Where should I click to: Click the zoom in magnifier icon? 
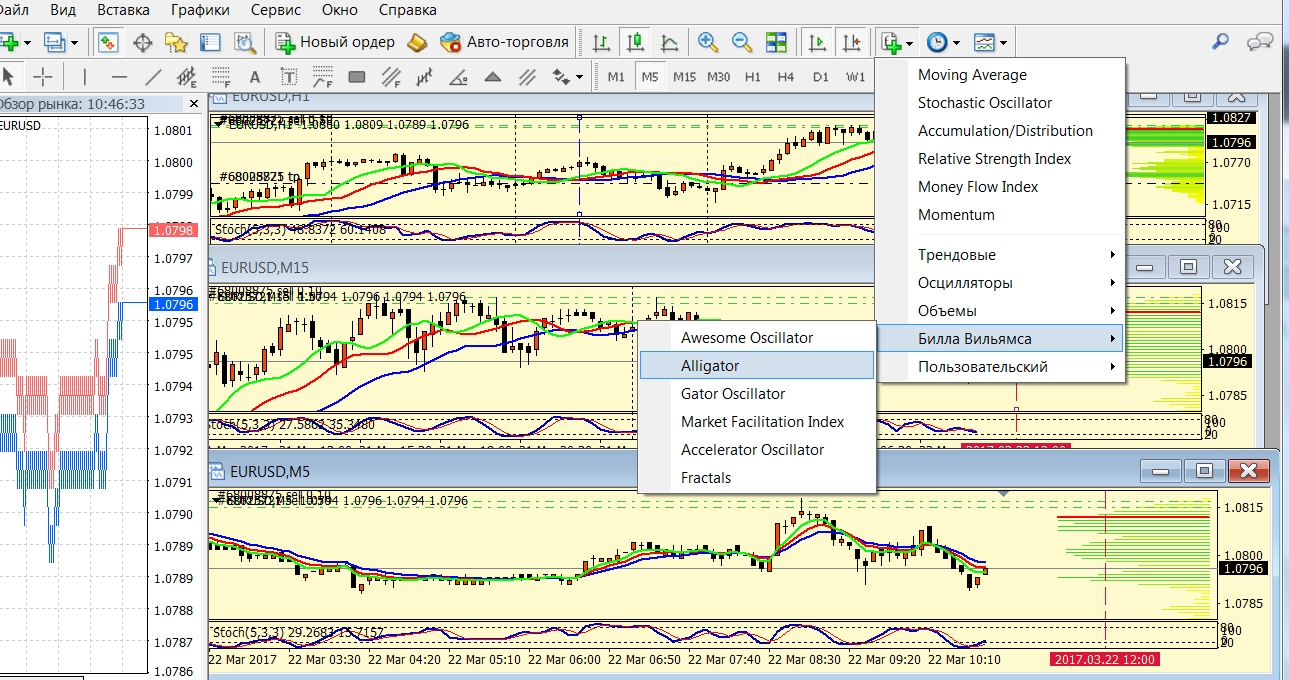click(708, 42)
